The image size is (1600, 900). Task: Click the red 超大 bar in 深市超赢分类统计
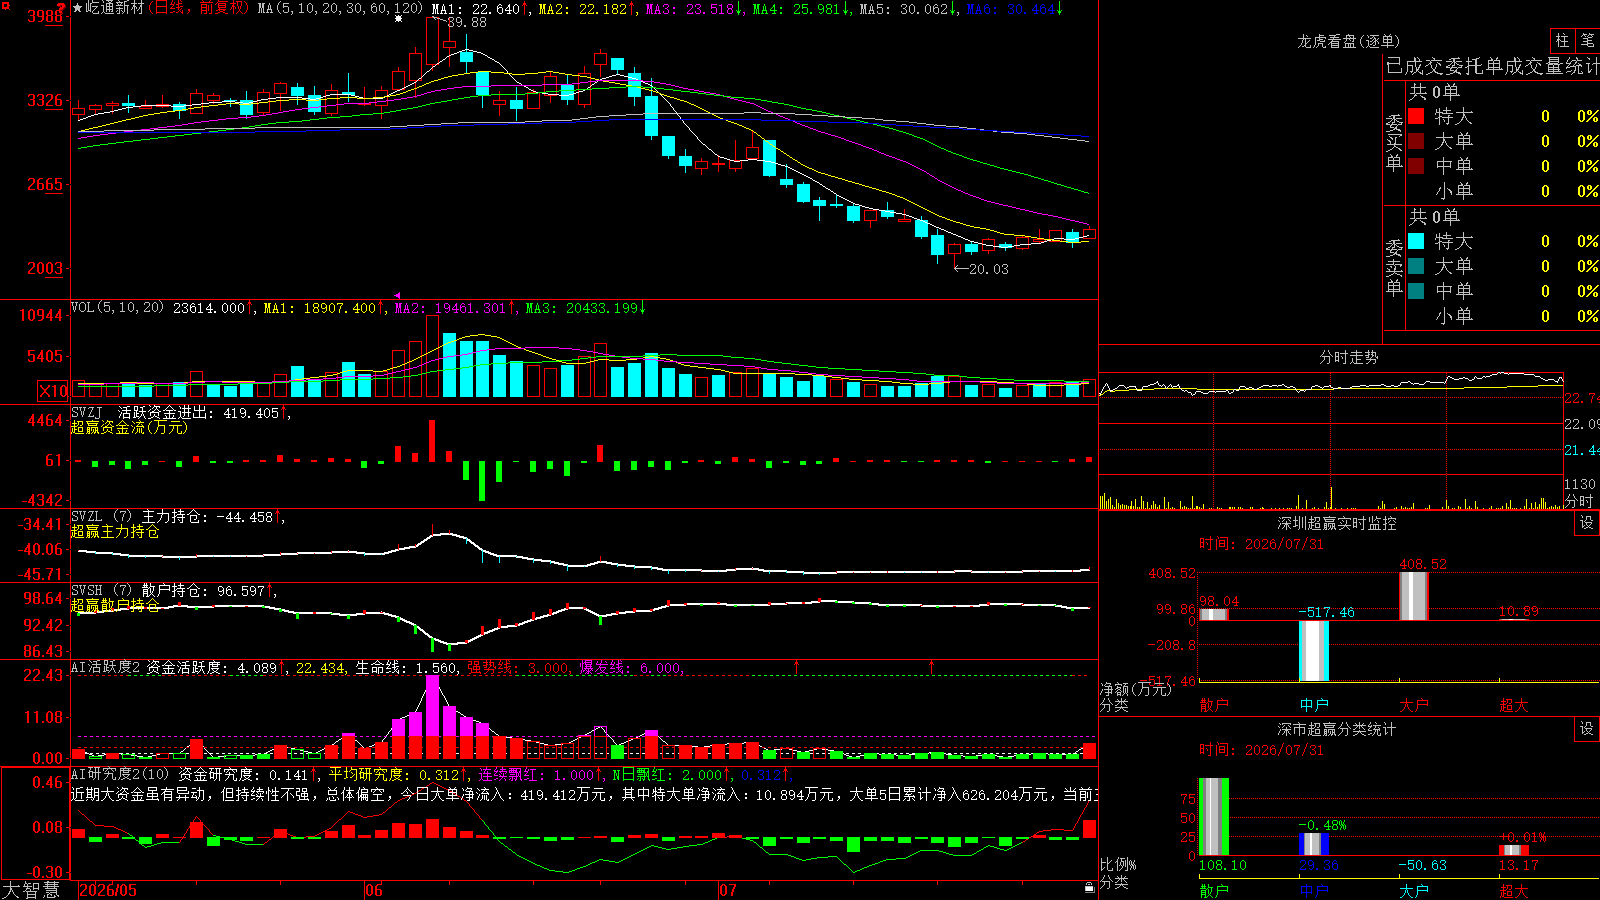[x=1514, y=850]
